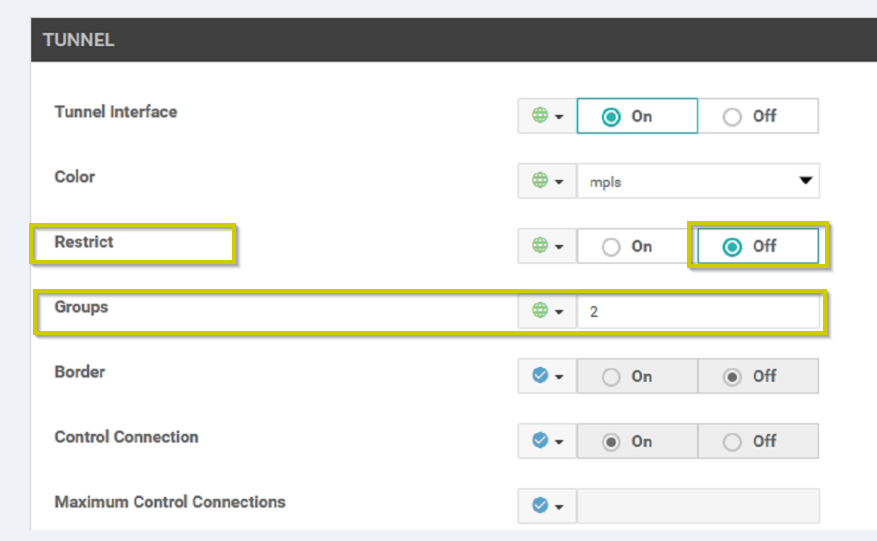Open the scope dropdown arrow for Border

coord(559,377)
